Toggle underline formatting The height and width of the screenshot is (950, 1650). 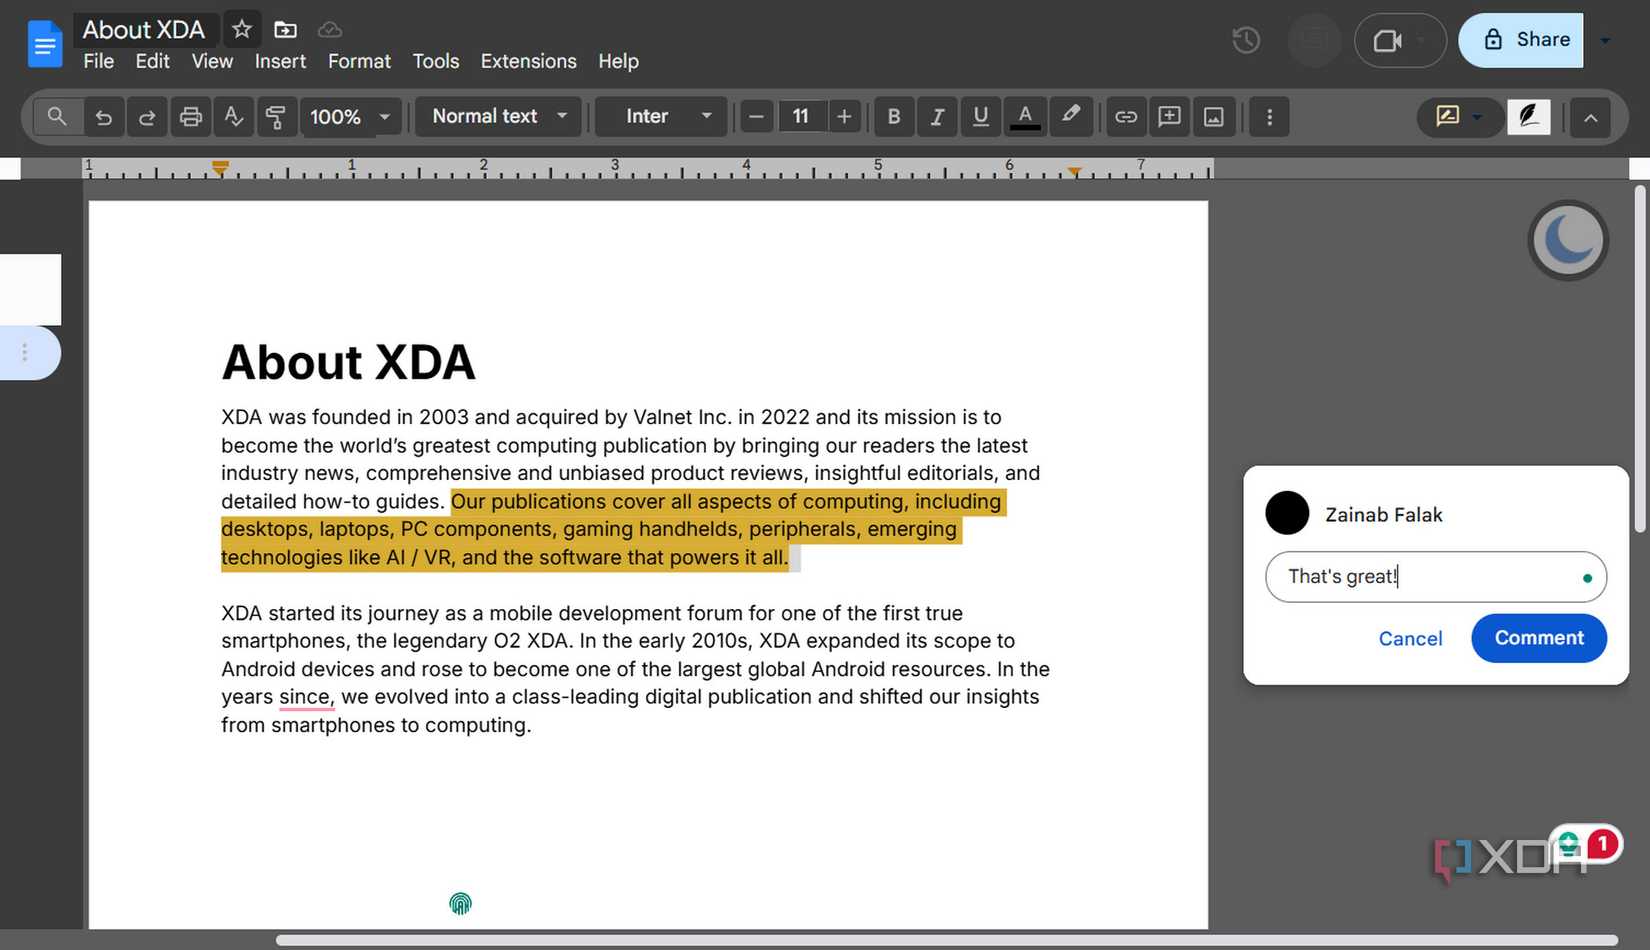coord(981,117)
